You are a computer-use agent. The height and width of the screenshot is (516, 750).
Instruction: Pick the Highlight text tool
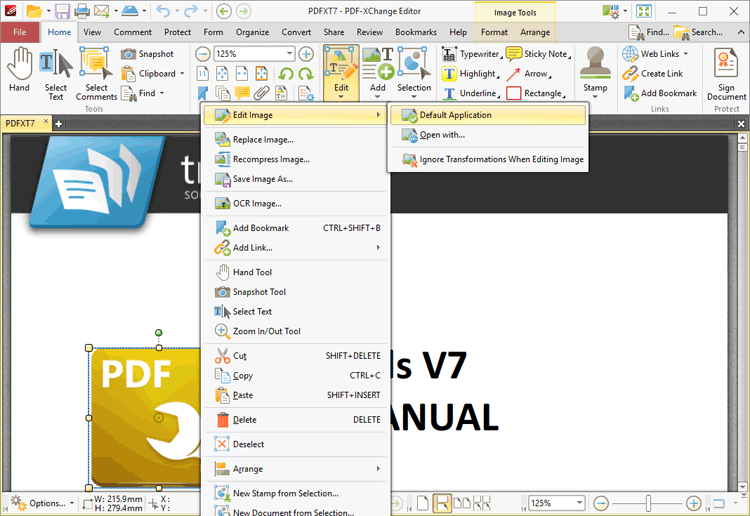(x=470, y=74)
